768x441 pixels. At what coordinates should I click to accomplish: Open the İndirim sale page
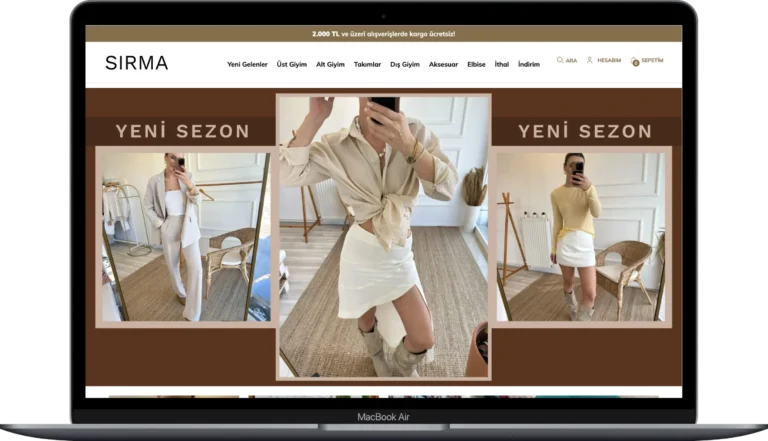pyautogui.click(x=529, y=64)
